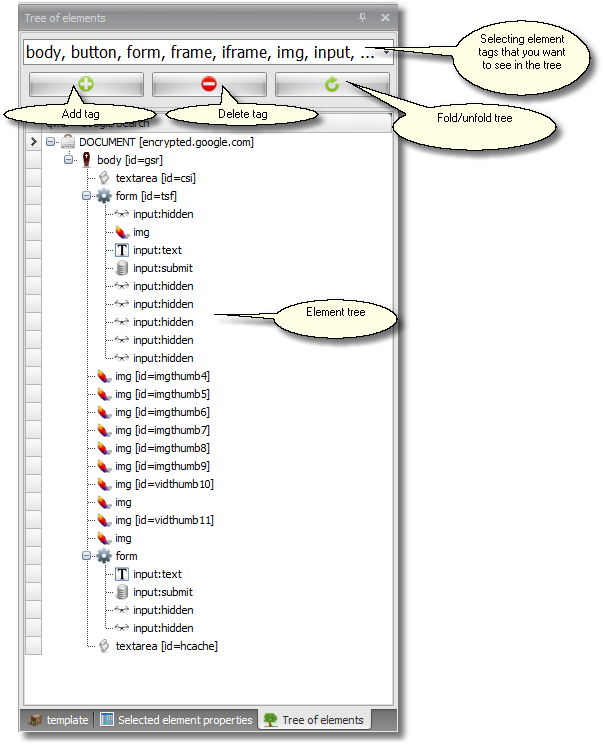Image resolution: width=605 pixels, height=746 pixels.
Task: Select img [id=vidthumb10] in the tree
Action: point(164,484)
